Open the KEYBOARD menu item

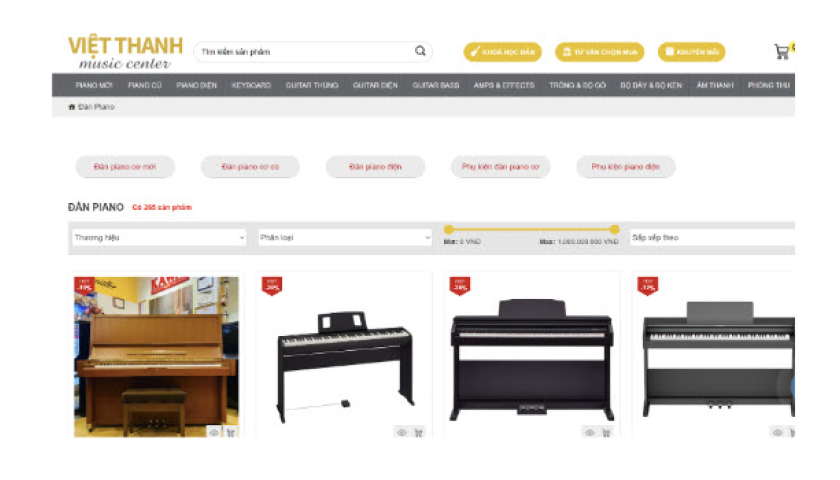(x=251, y=85)
